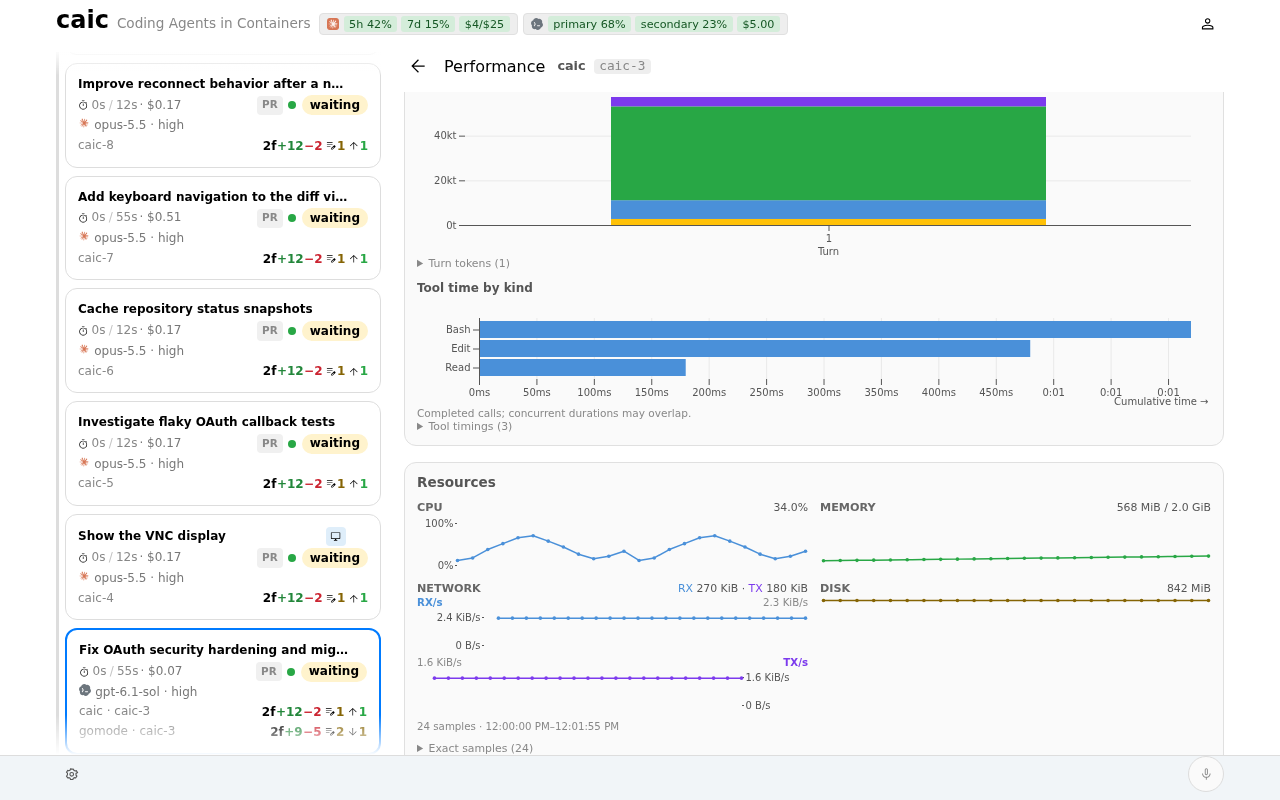Click the PR badge on caic-7 card
The width and height of the screenshot is (1280, 800).
coord(270,218)
